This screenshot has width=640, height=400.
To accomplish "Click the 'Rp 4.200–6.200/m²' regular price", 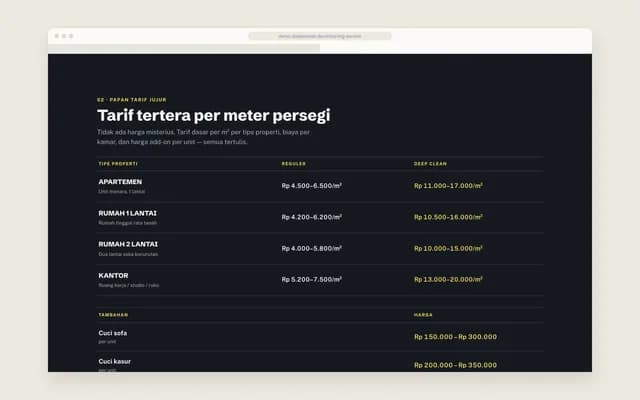I will 312,217.
